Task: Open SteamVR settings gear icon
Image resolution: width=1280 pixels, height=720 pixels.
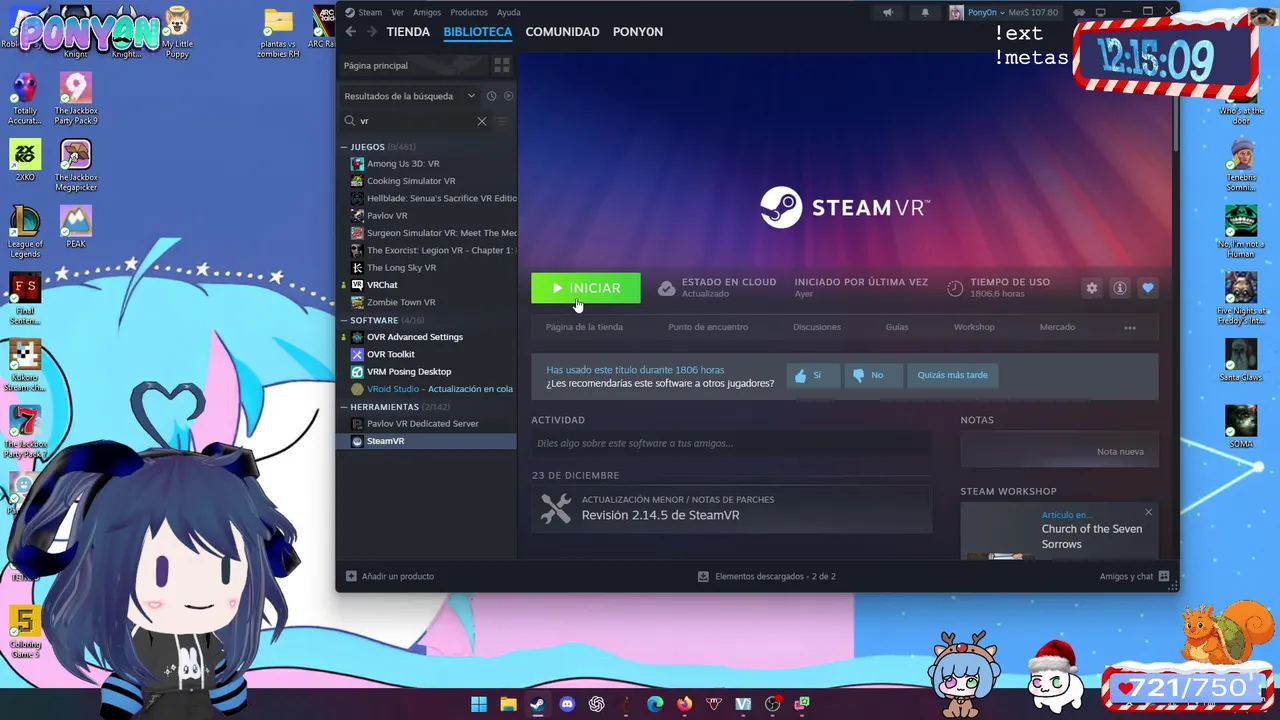Action: (1092, 288)
